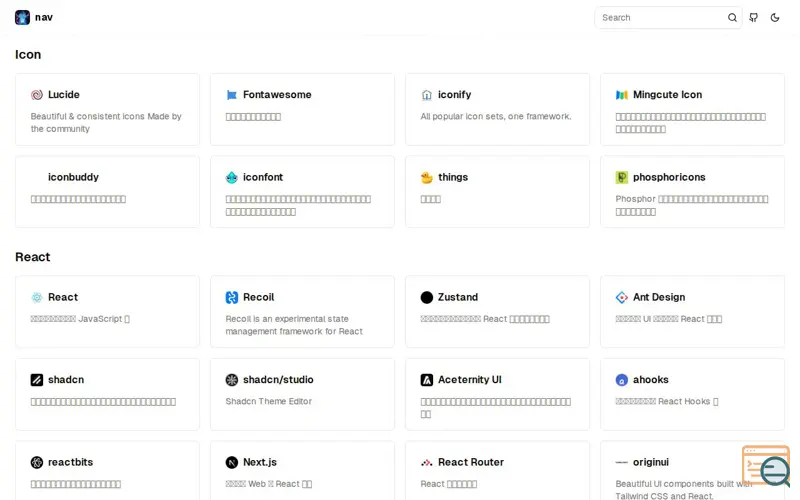The image size is (800, 500).
Task: Open the Ant Design title link
Action: tap(659, 297)
